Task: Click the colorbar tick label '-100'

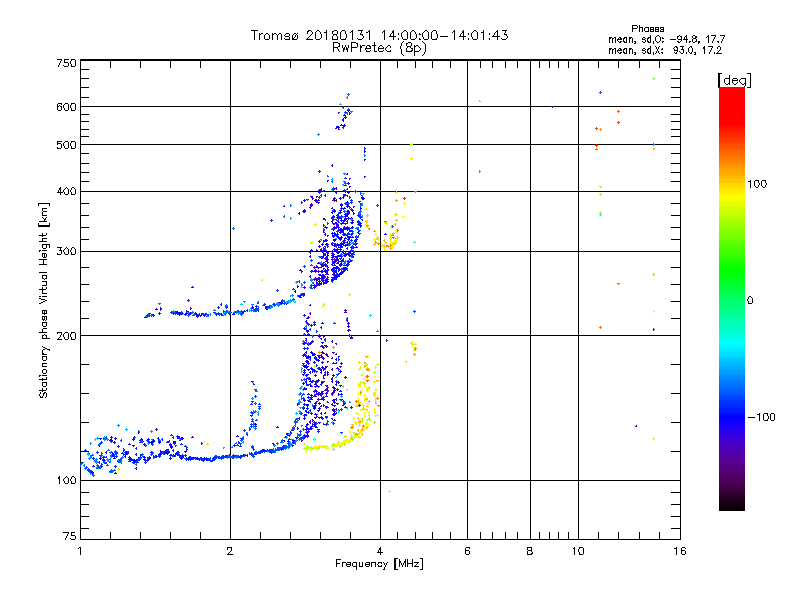Action: 761,417
